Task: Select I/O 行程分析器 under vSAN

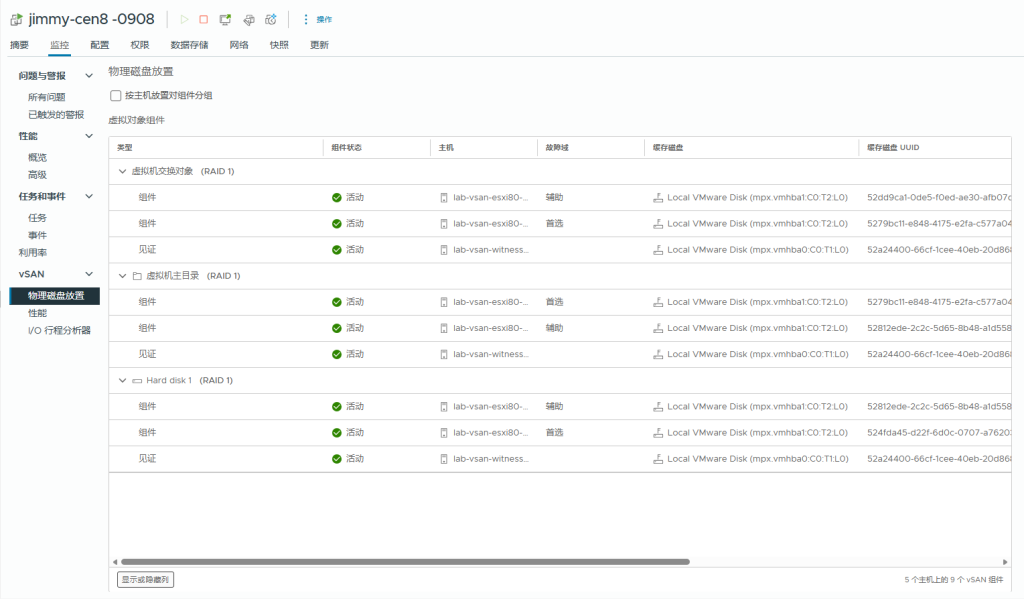Action: pyautogui.click(x=59, y=330)
